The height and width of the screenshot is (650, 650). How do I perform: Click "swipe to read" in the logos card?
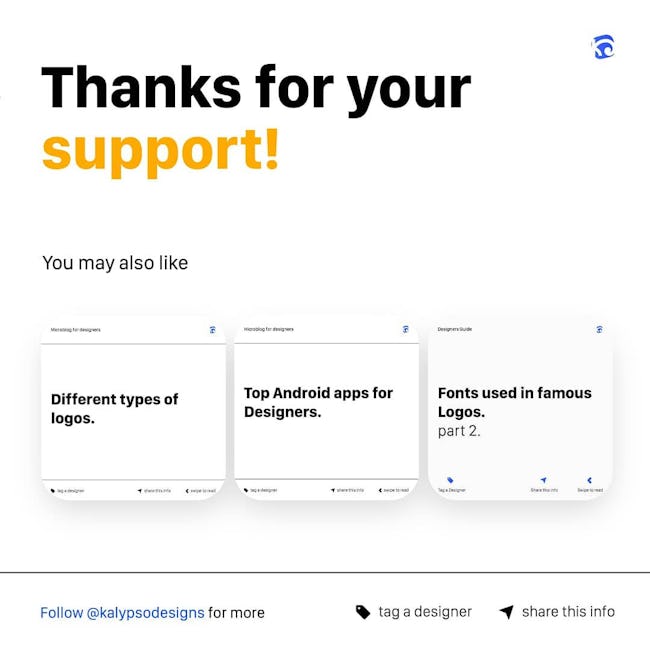(203, 491)
